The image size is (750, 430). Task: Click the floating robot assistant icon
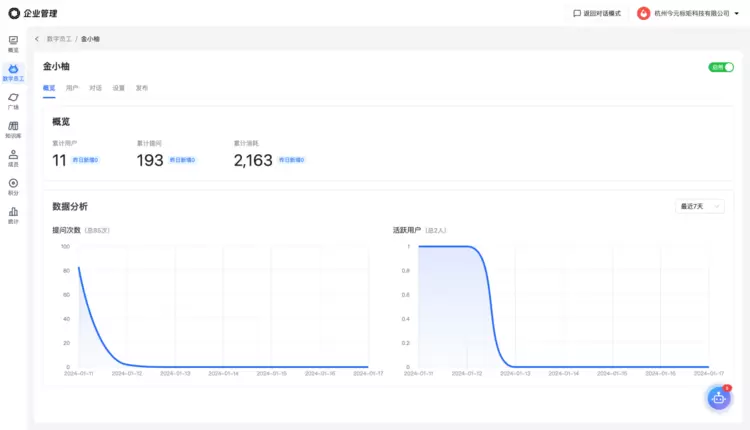717,397
